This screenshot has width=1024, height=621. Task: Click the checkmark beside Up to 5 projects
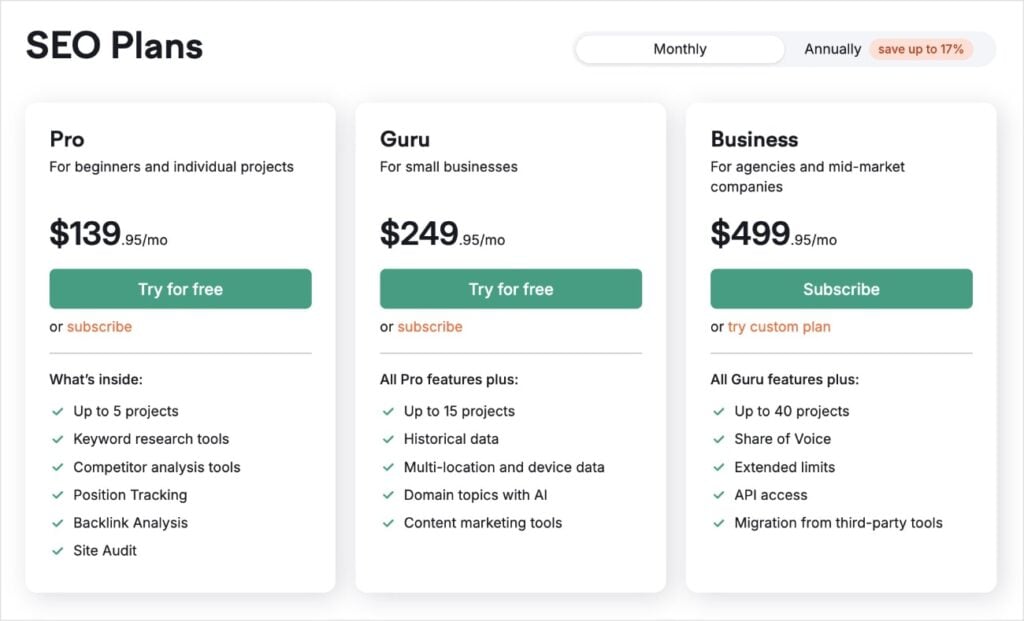click(57, 411)
